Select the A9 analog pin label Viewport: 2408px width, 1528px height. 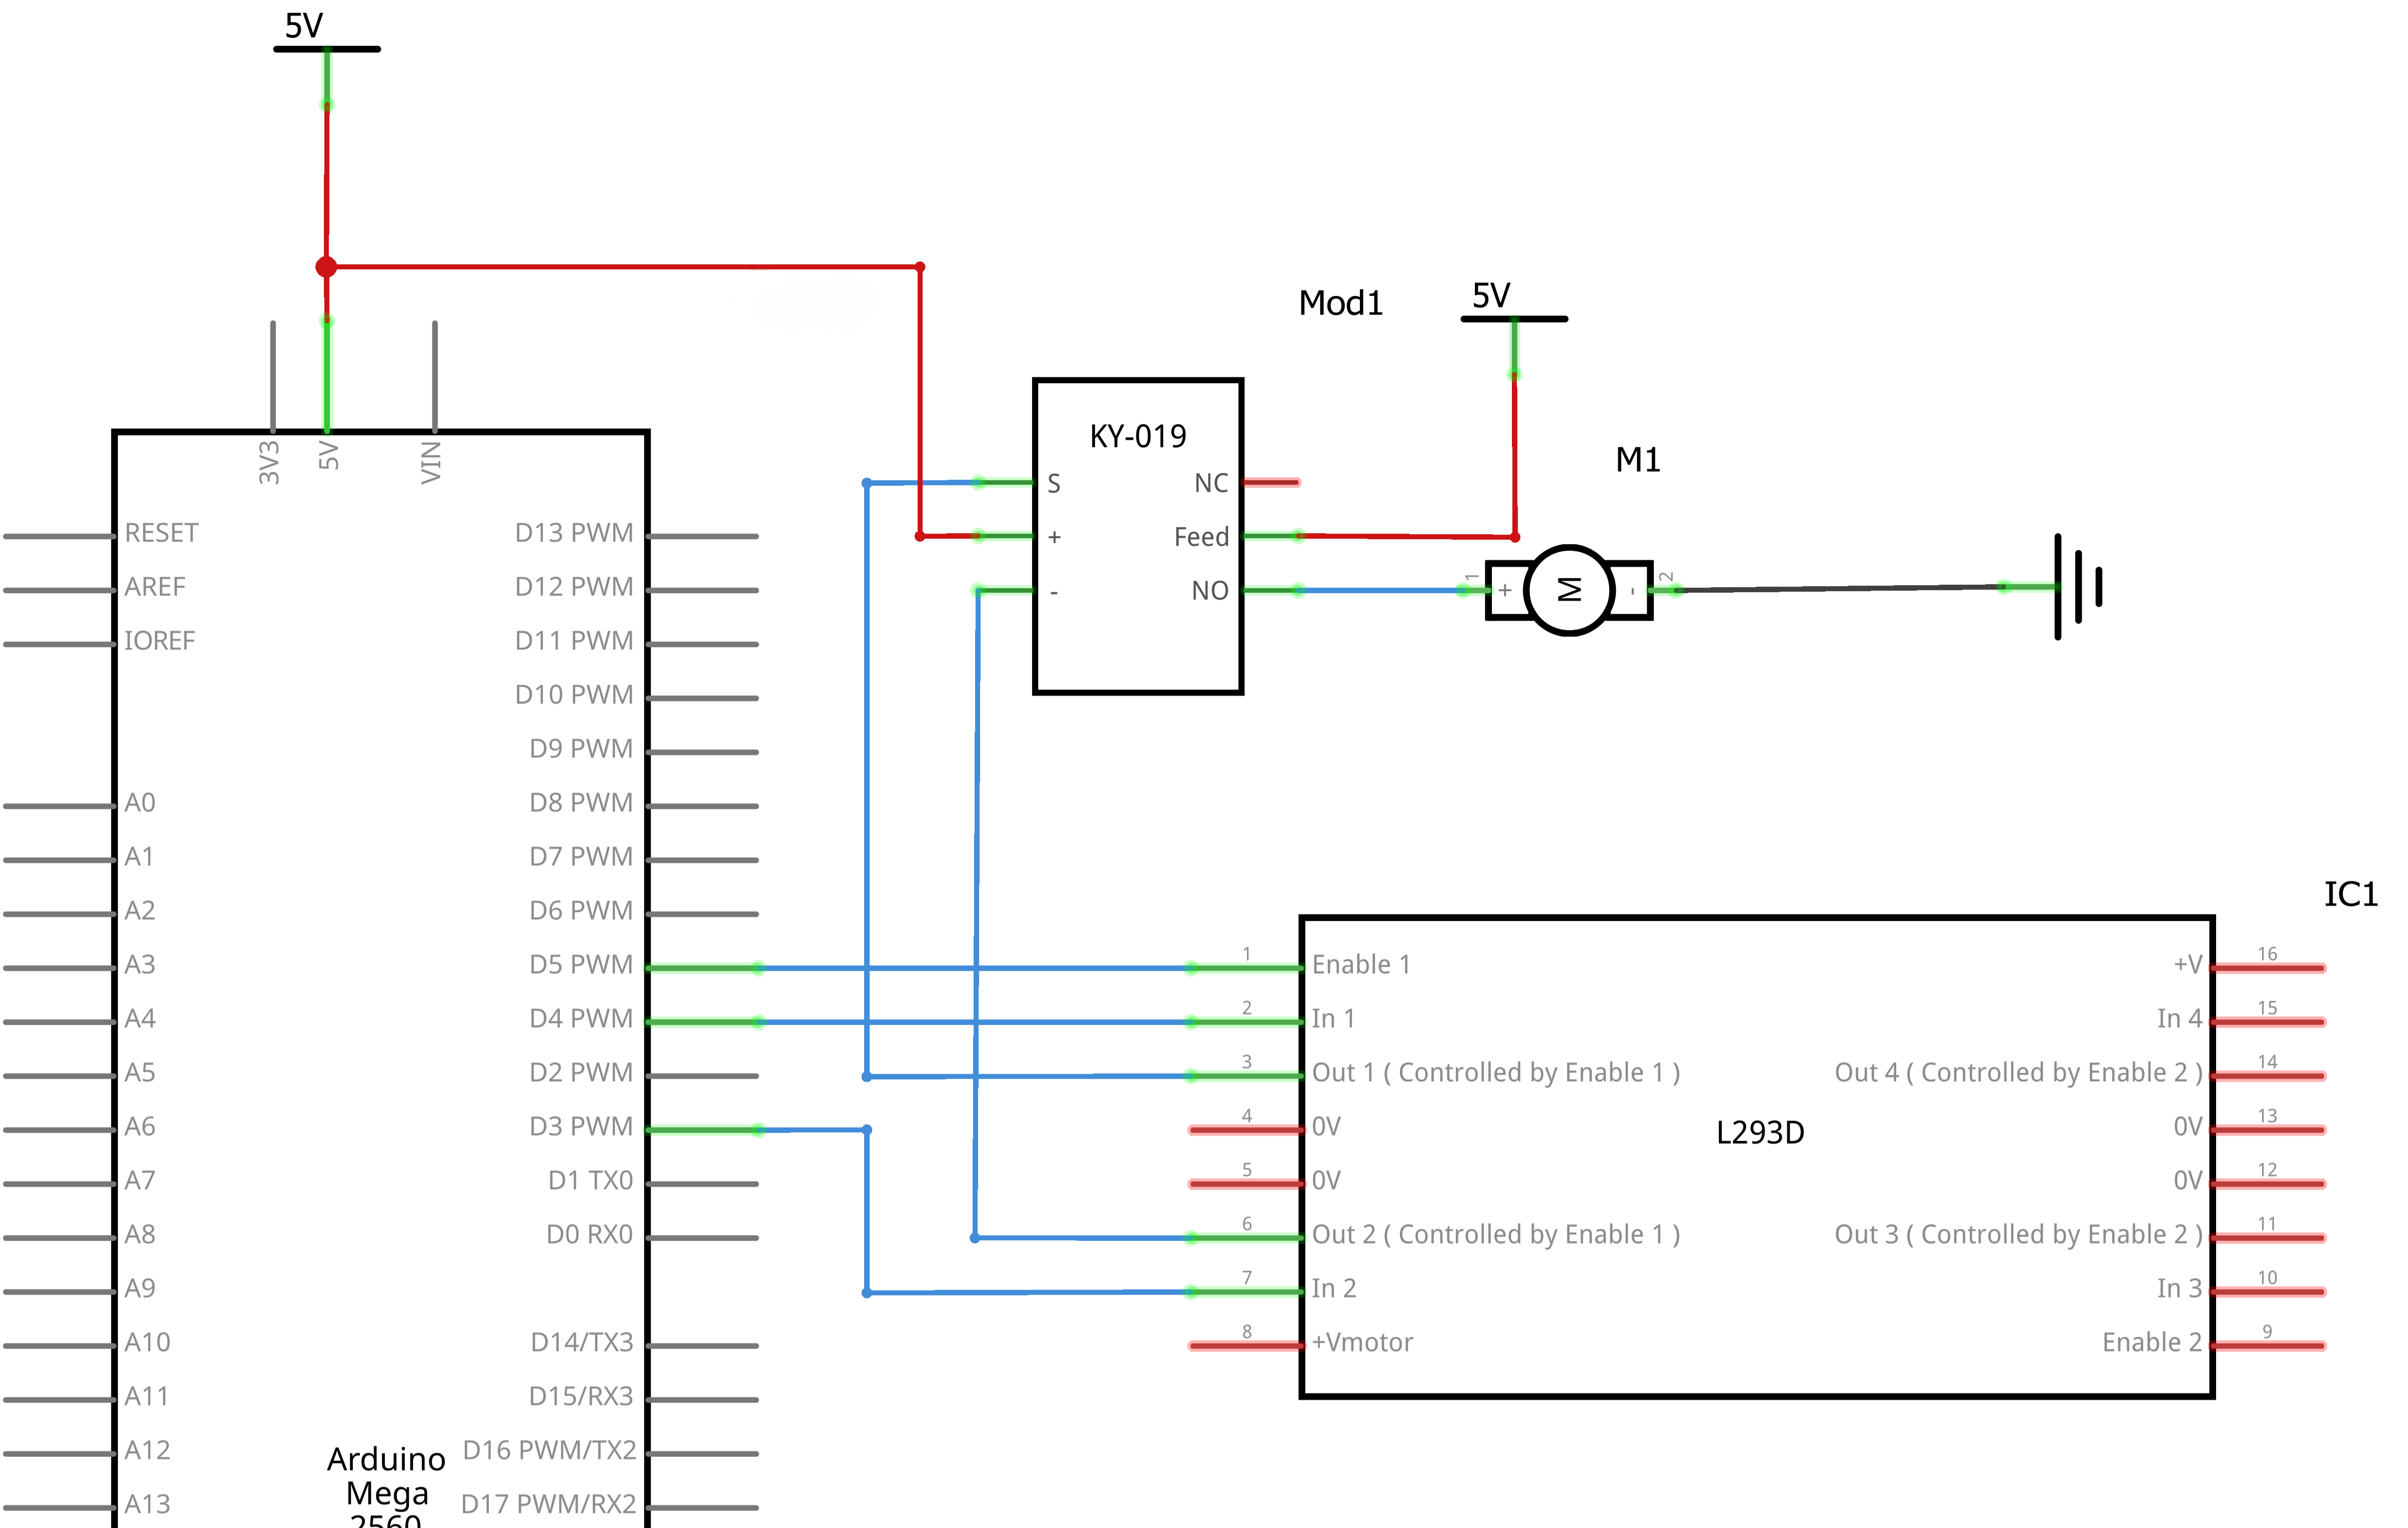(x=140, y=1289)
